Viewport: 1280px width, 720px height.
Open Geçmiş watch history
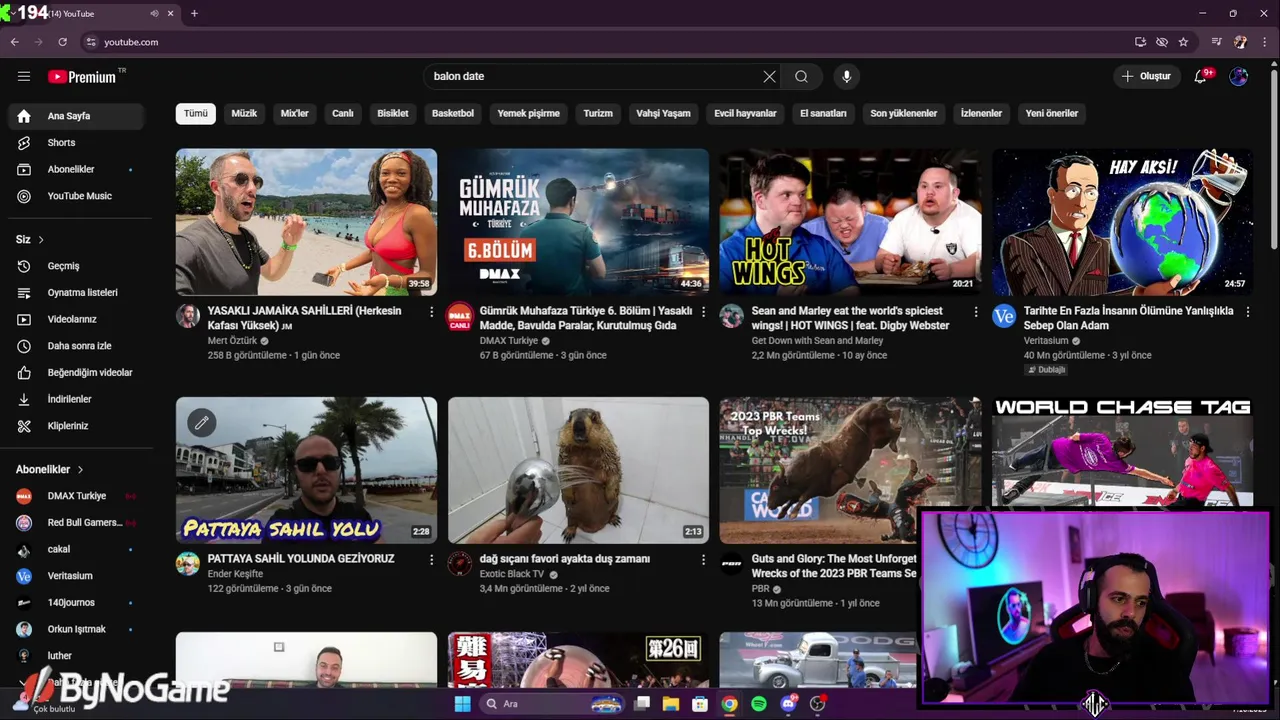(x=77, y=266)
